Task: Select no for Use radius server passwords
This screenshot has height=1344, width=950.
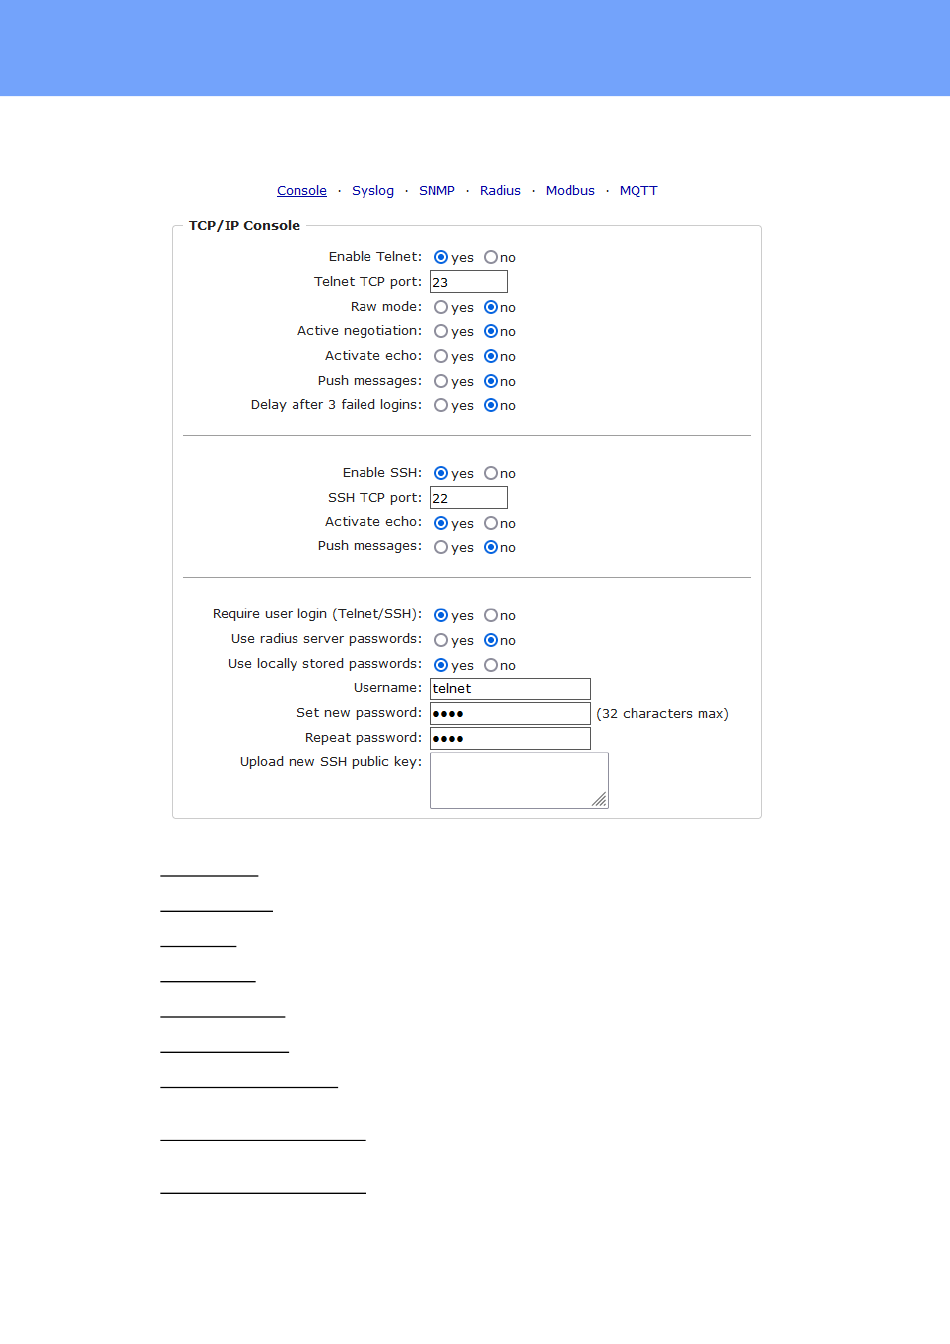Action: pos(491,640)
